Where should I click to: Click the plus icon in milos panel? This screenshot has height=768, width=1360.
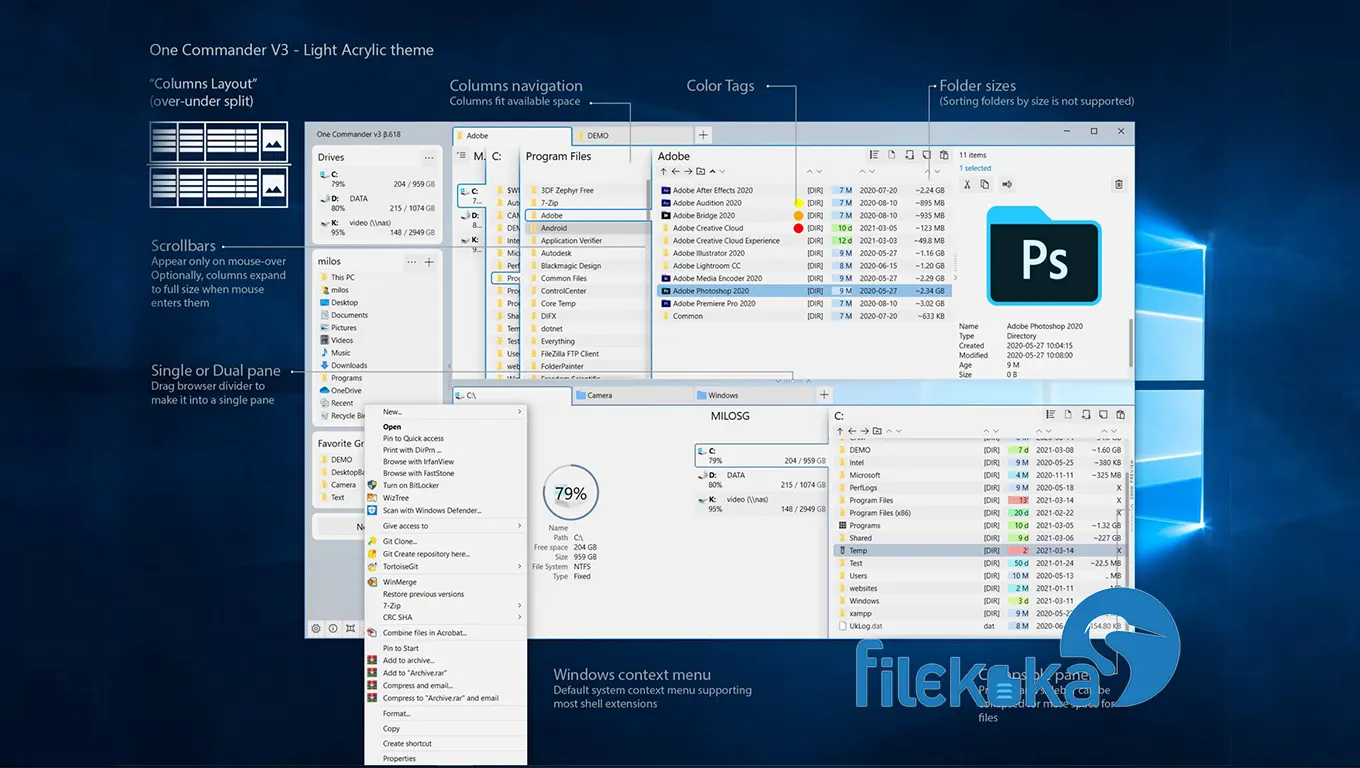pyautogui.click(x=429, y=262)
